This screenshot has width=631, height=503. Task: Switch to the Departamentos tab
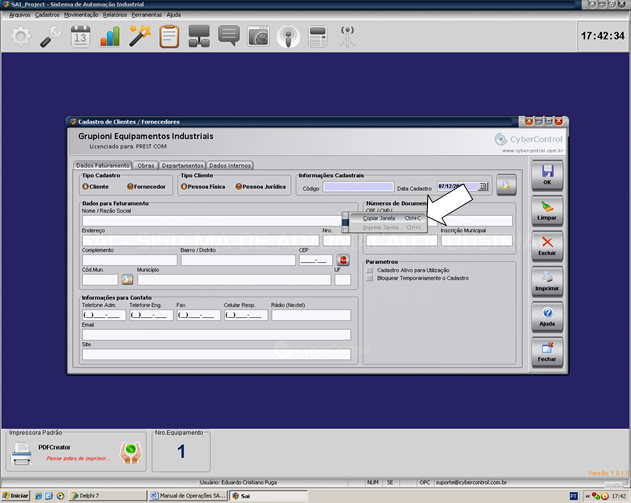[x=182, y=165]
